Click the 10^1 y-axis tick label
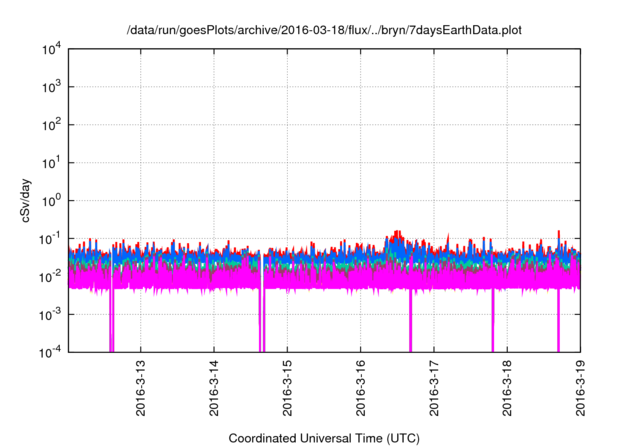640x448 pixels. (x=52, y=163)
